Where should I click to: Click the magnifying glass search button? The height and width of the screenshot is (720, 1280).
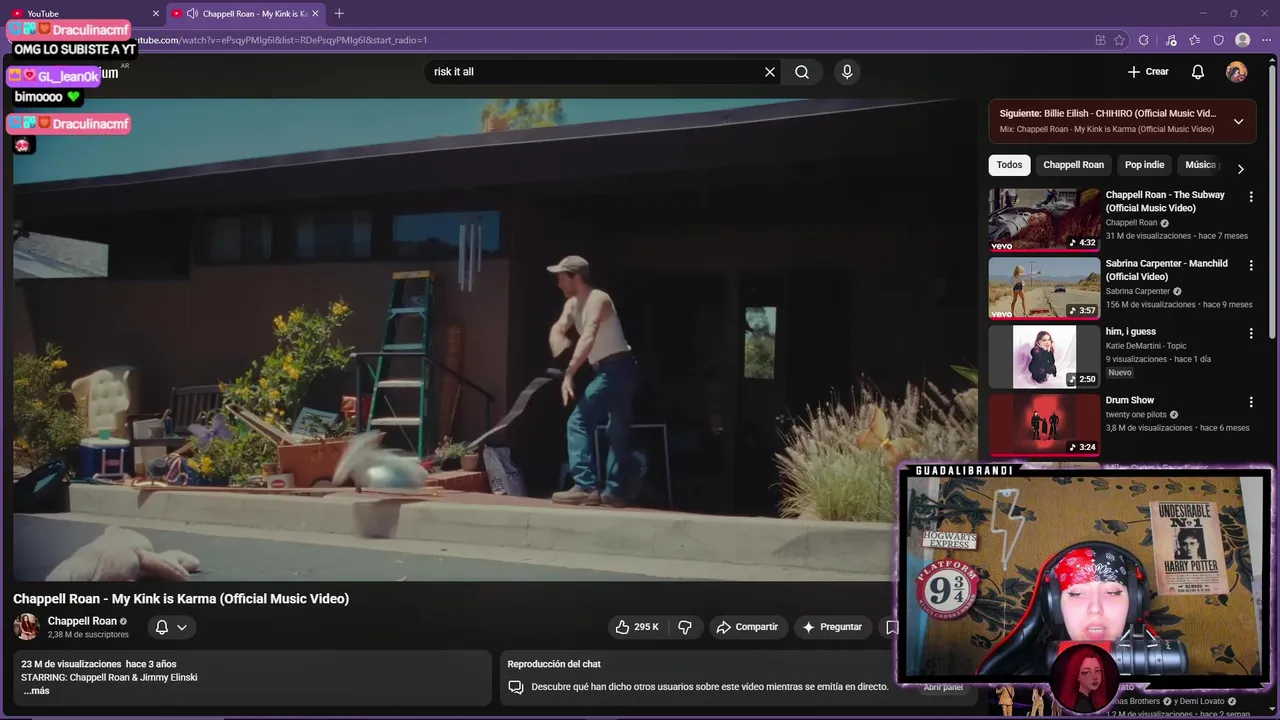point(802,72)
